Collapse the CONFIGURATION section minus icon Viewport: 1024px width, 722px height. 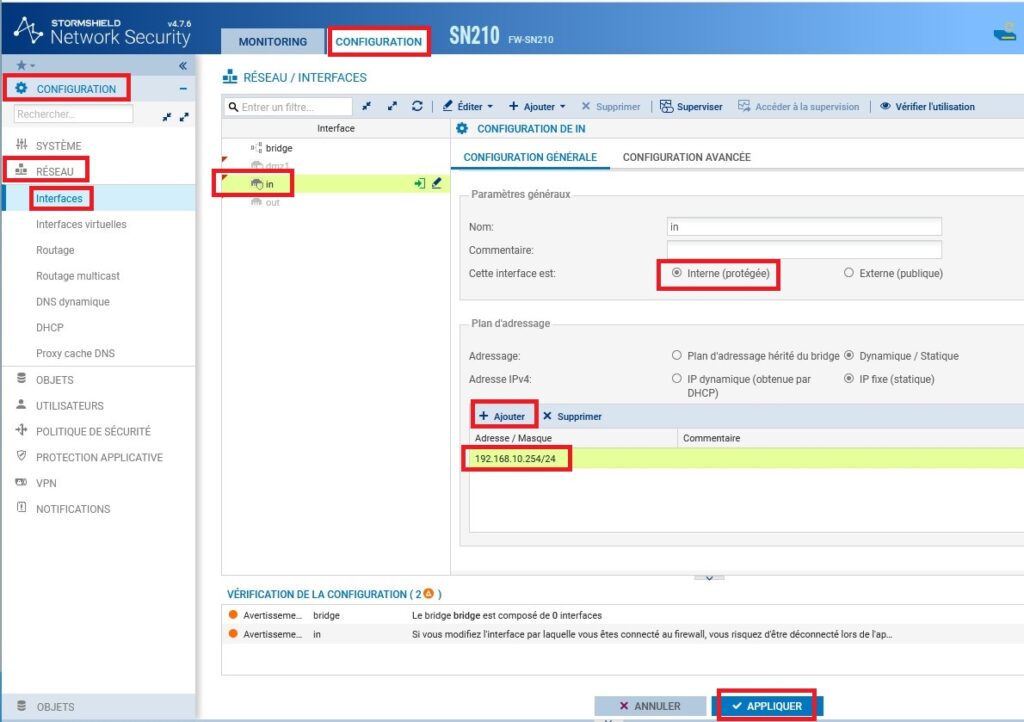point(183,88)
